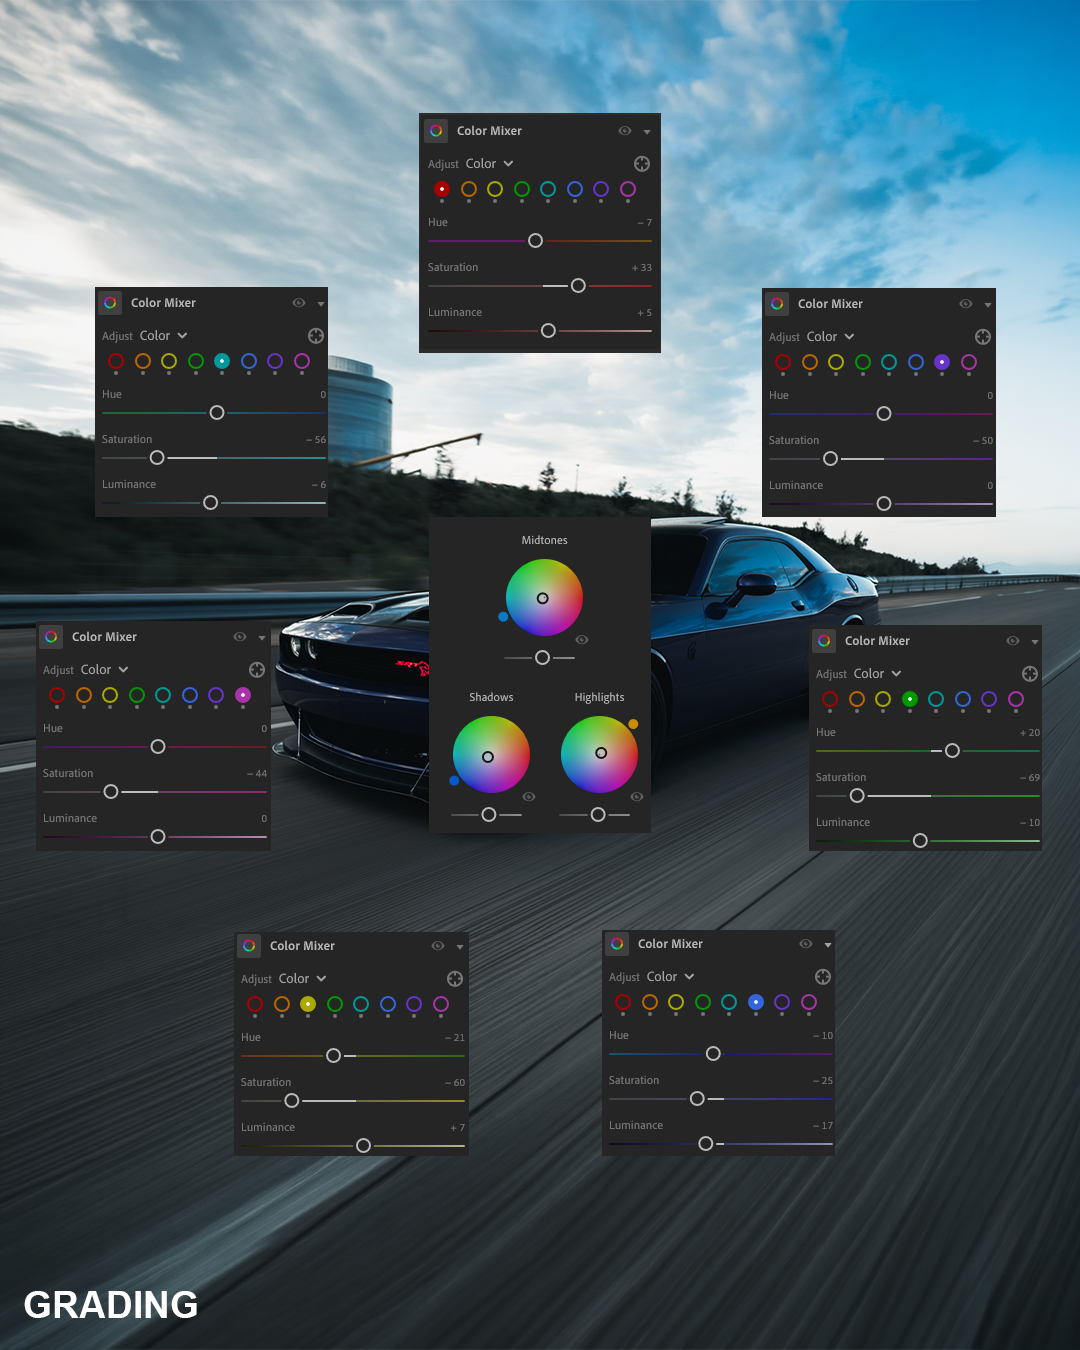Open Adjust Color dropdown in the Luminance -17 panel
The width and height of the screenshot is (1080, 1350).
670,977
